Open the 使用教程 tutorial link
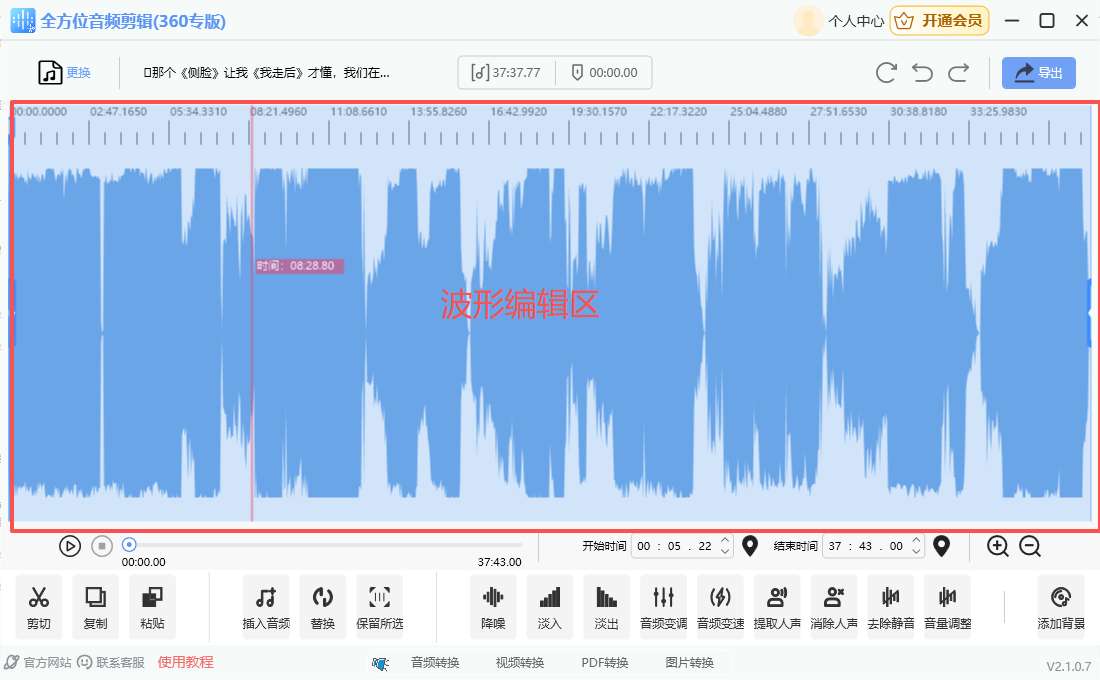 (x=185, y=662)
